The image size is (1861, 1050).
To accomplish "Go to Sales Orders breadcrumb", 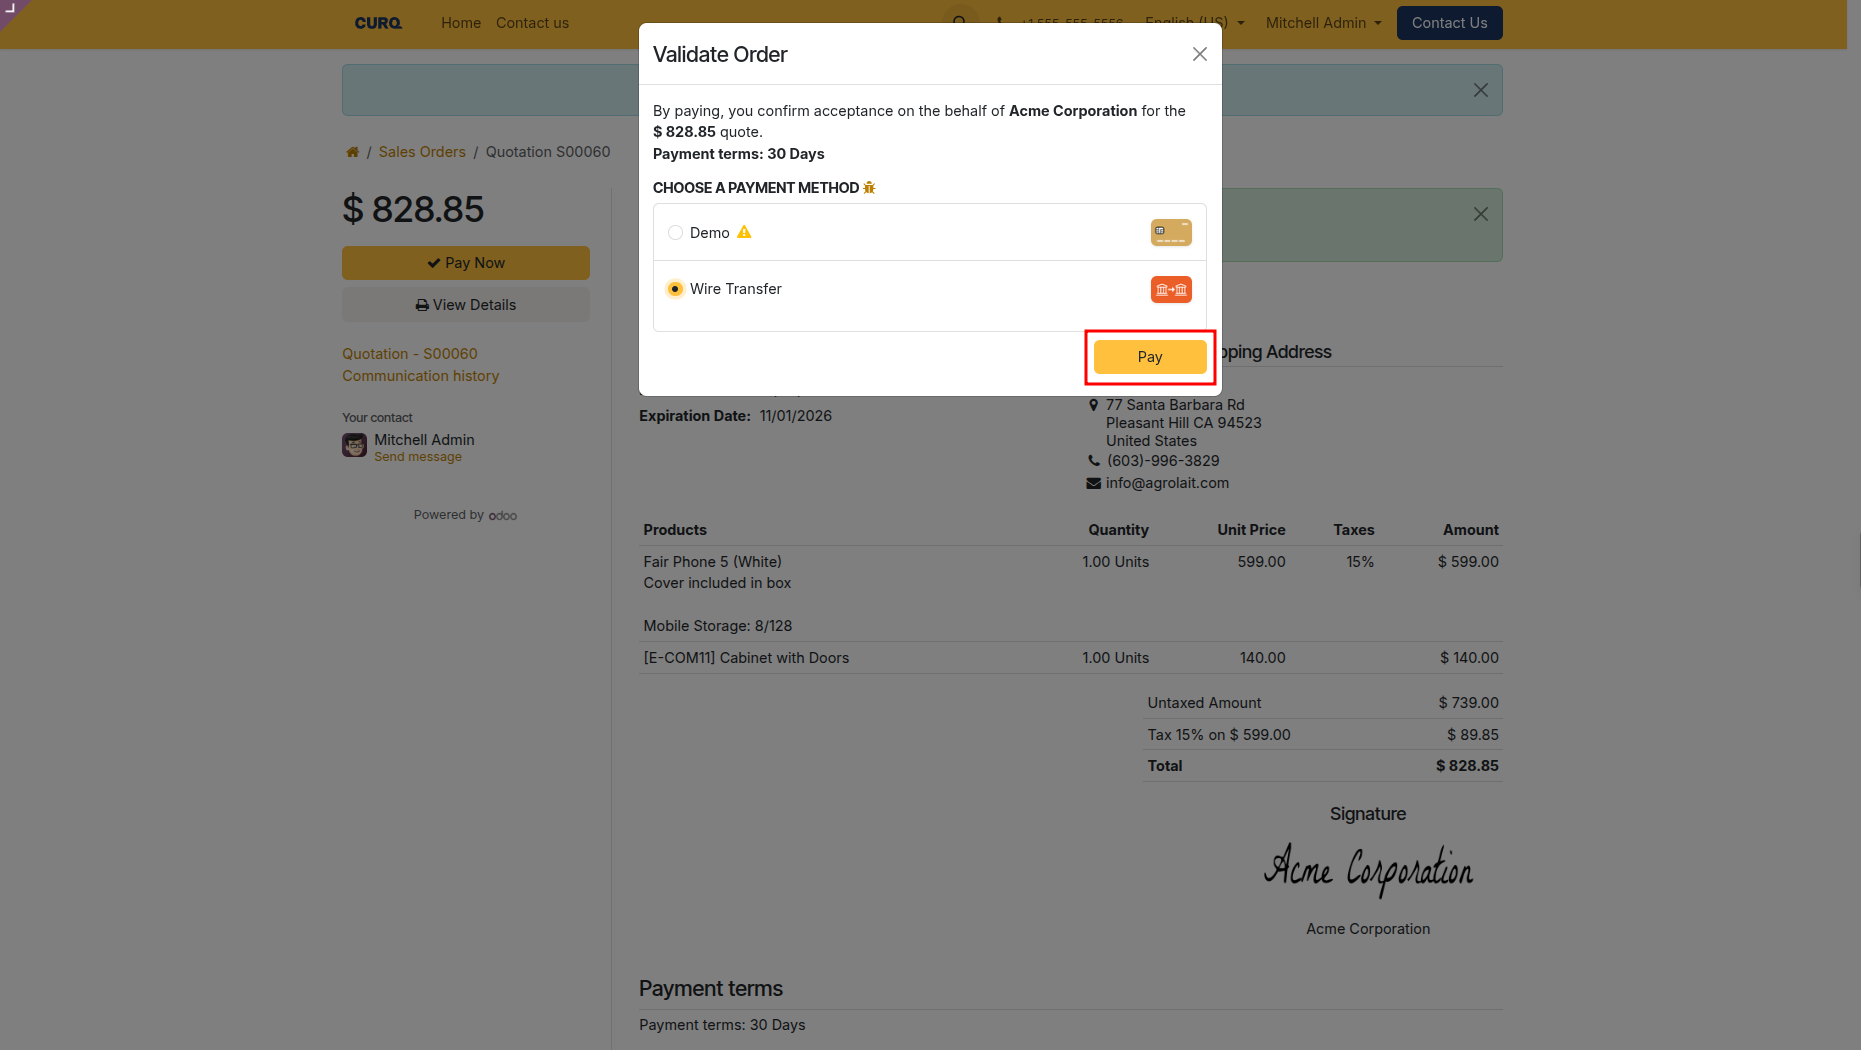I will tap(422, 152).
